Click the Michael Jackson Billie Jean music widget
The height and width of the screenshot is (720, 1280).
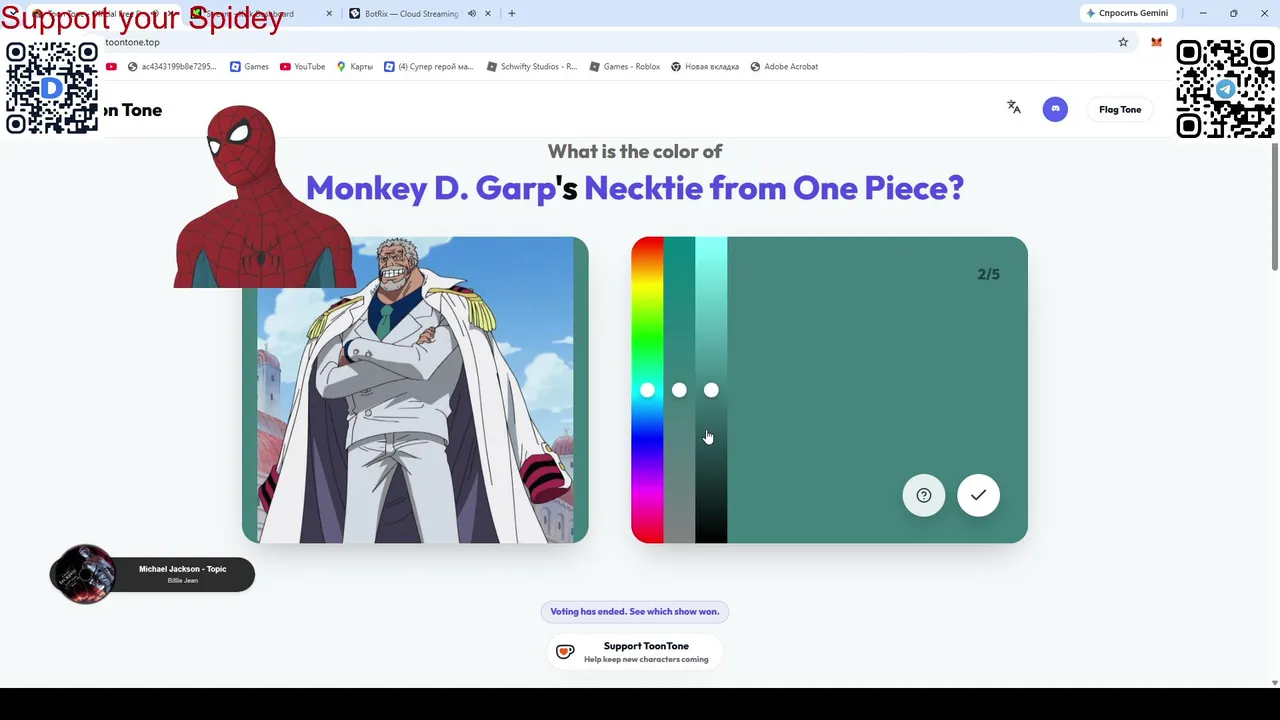point(152,574)
